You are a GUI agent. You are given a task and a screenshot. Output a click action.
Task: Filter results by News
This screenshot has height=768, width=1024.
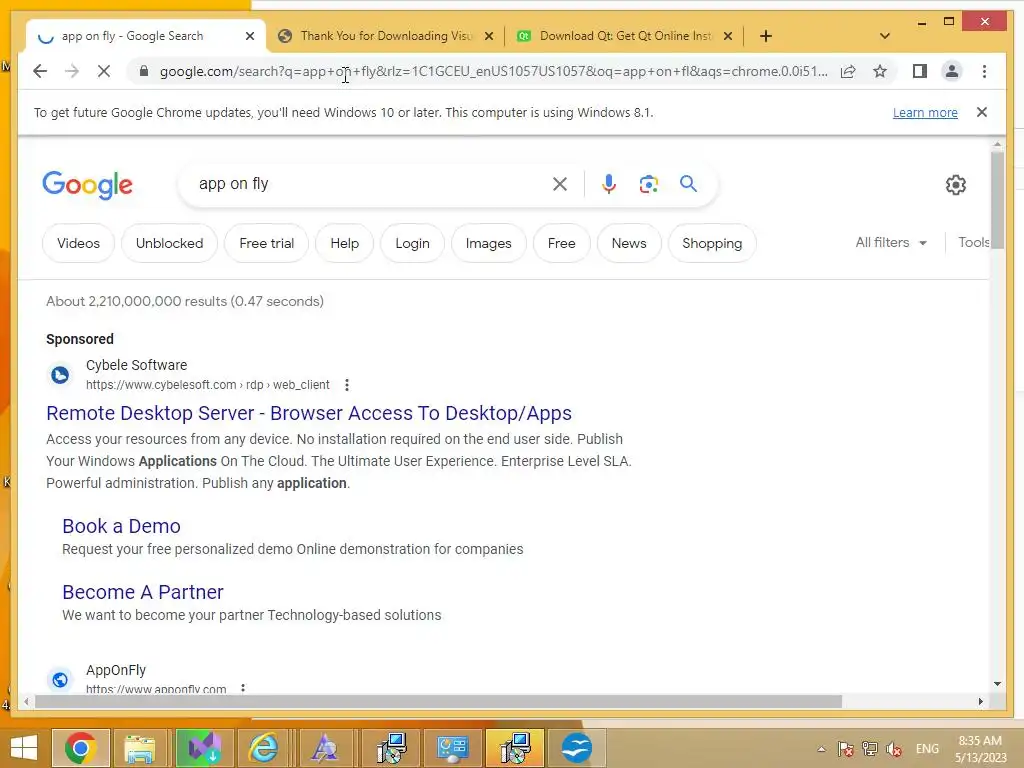(x=629, y=243)
